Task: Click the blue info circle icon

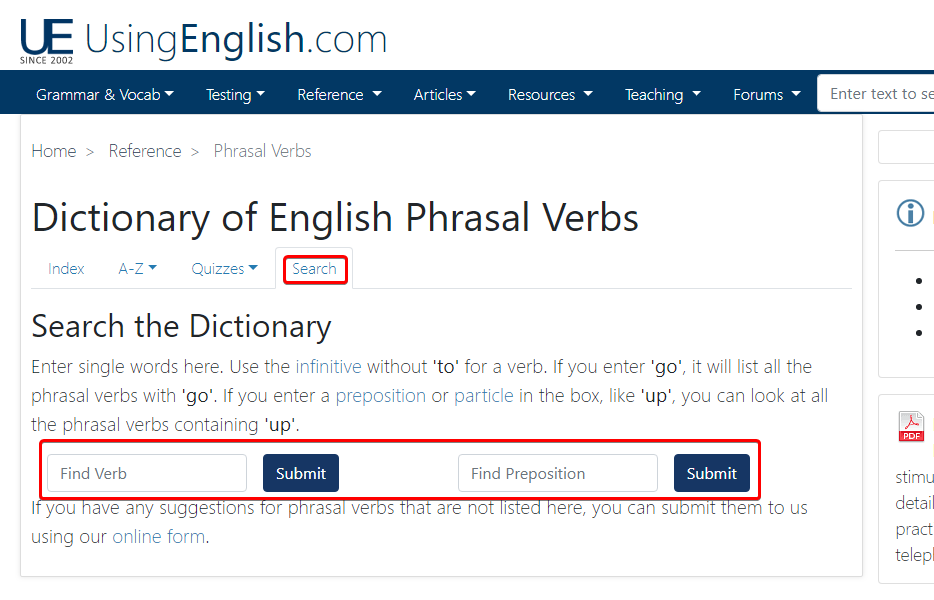Action: click(x=910, y=213)
